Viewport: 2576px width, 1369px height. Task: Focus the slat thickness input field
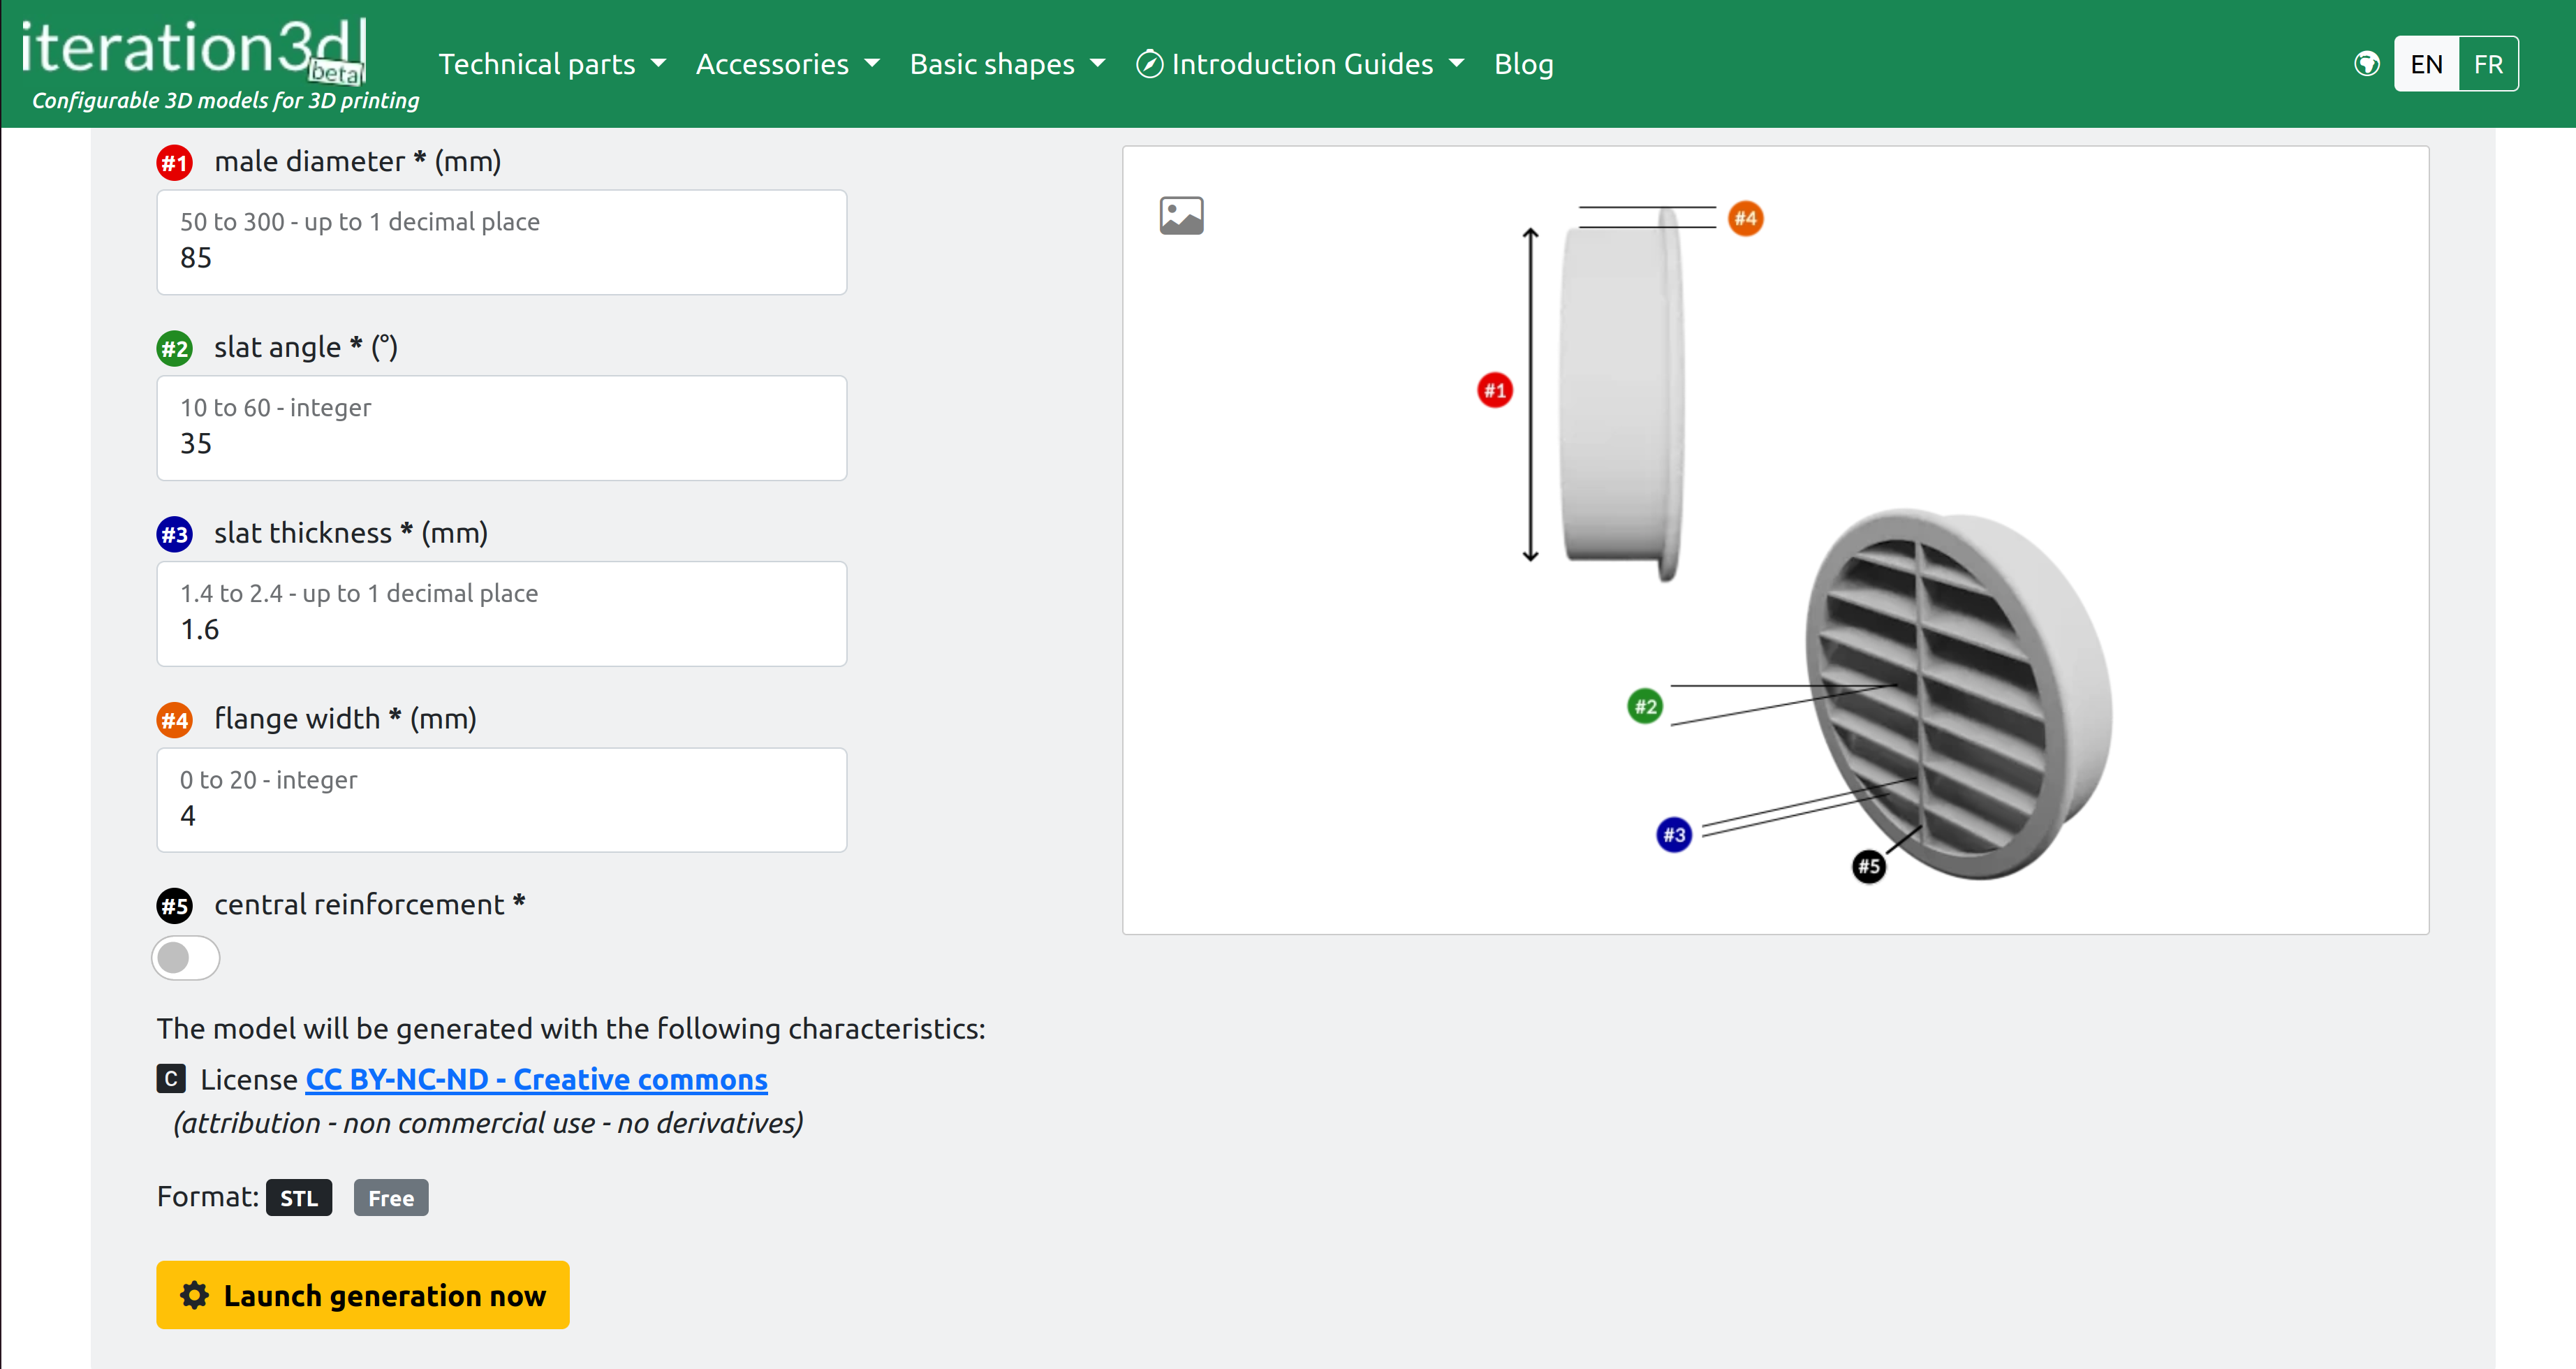click(501, 614)
